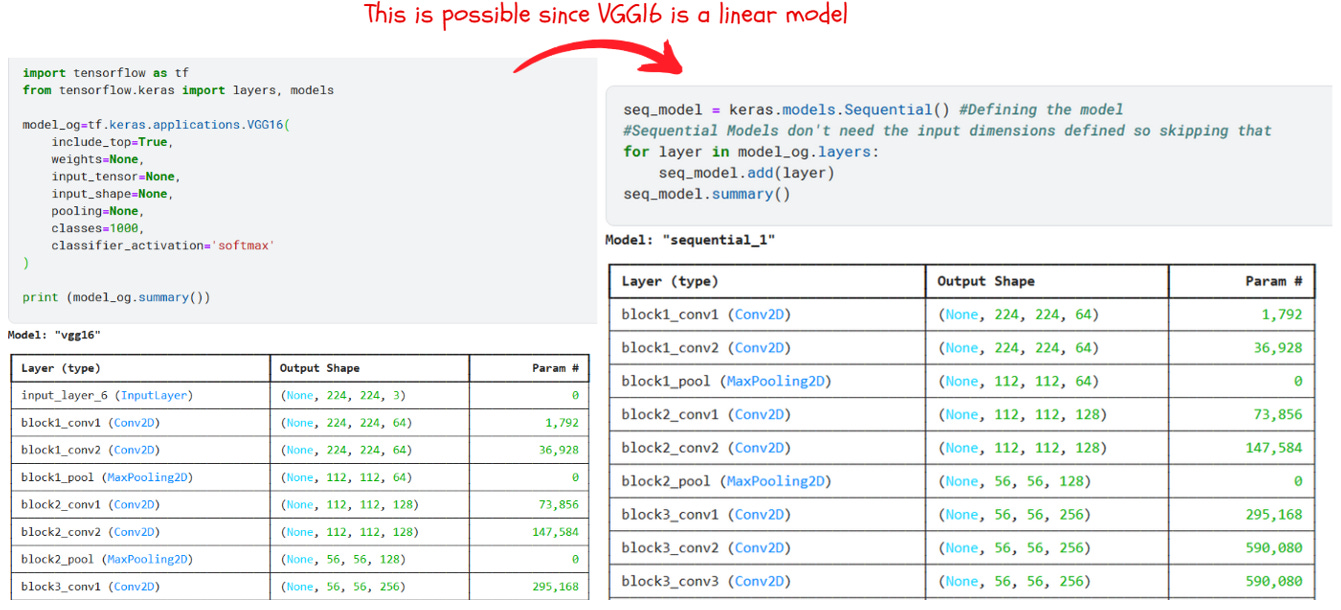The width and height of the screenshot is (1341, 610).
Task: Click the 'Model: "vgg16"' output label
Action: click(x=54, y=335)
